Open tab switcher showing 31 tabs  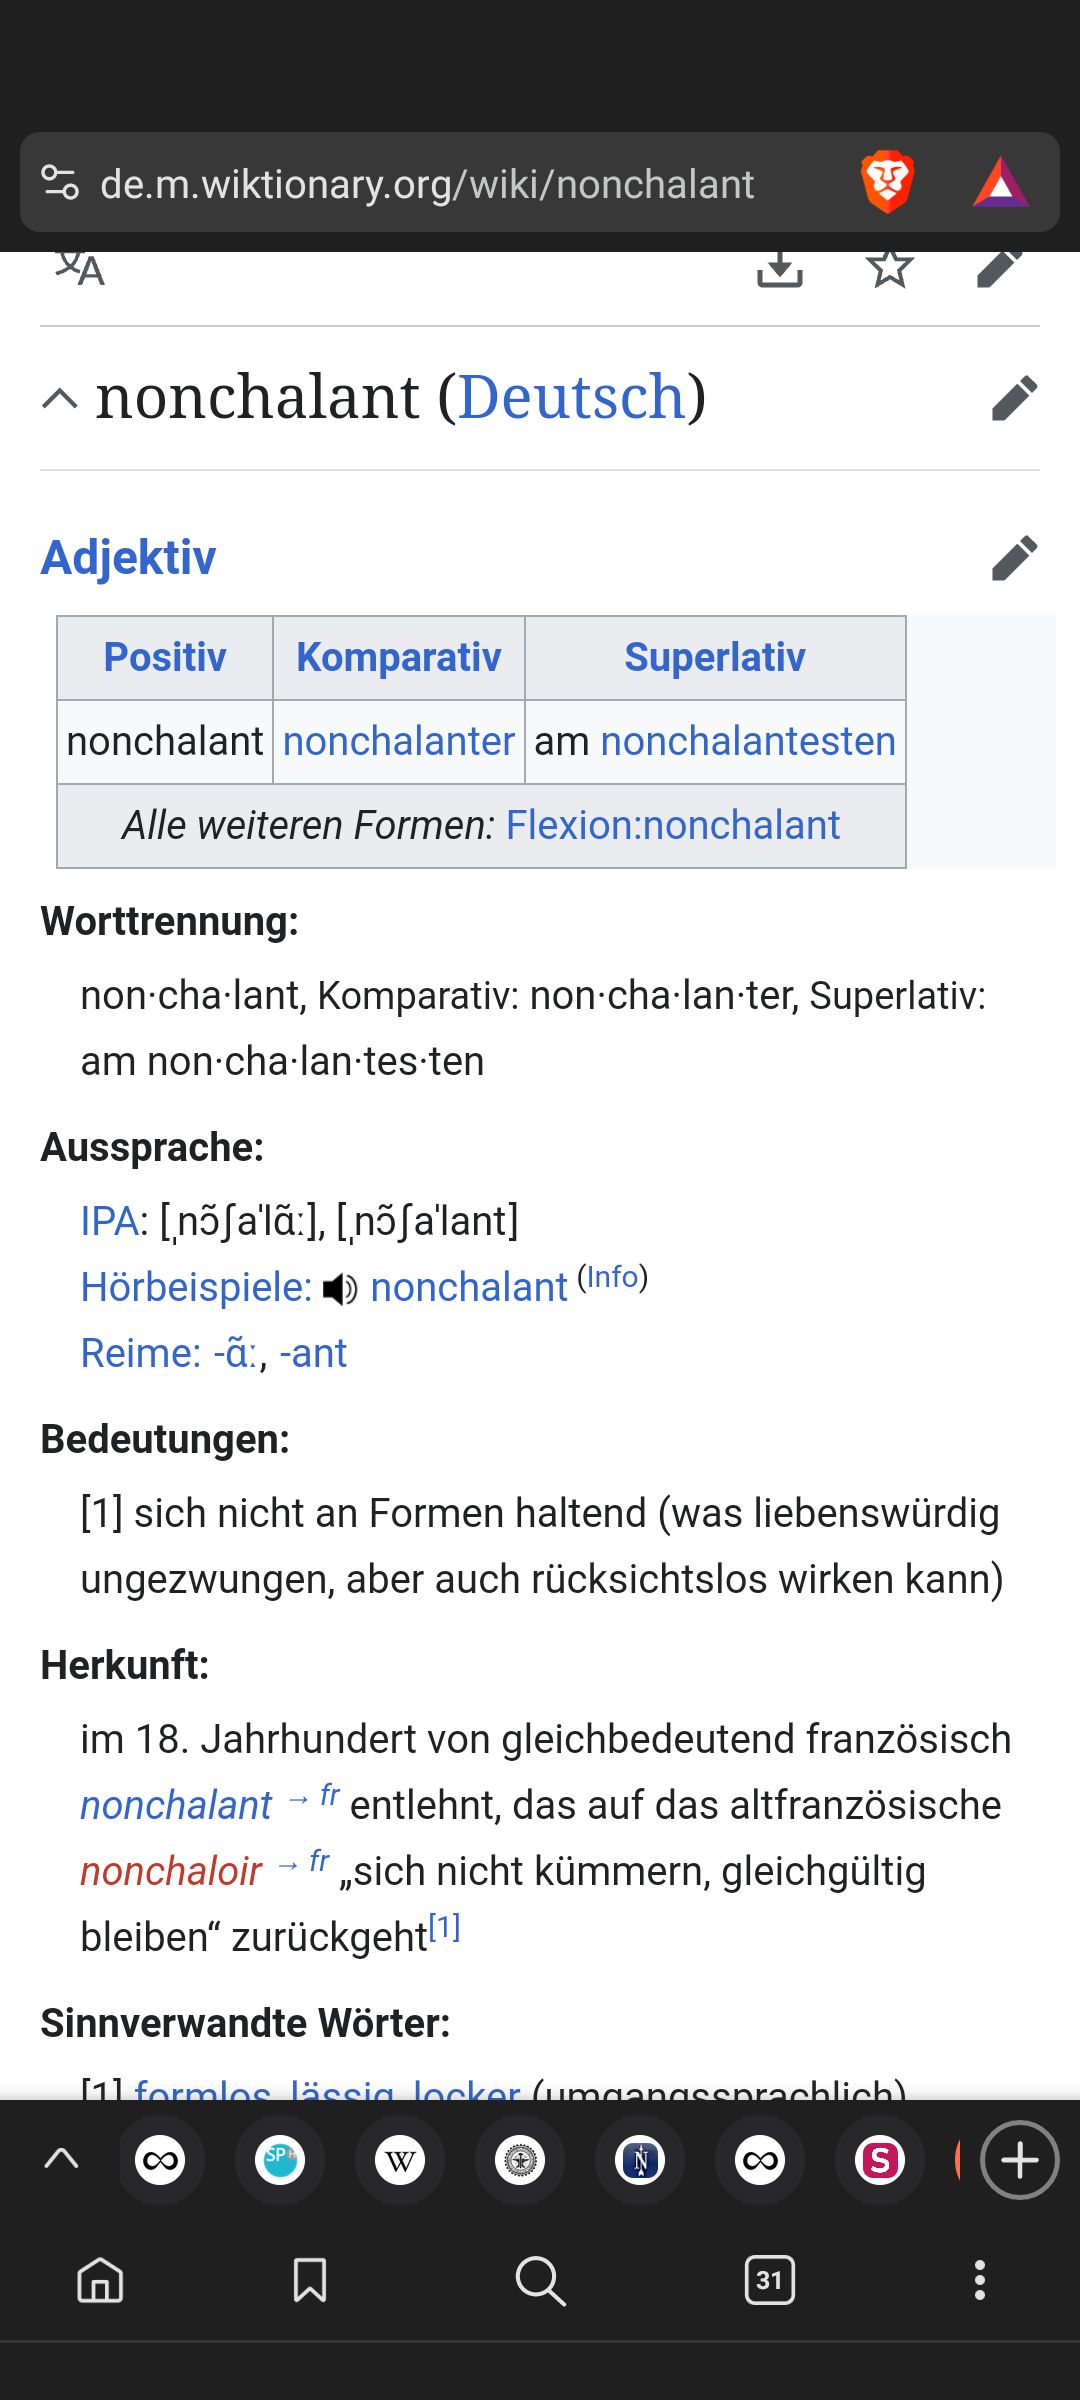point(769,2280)
